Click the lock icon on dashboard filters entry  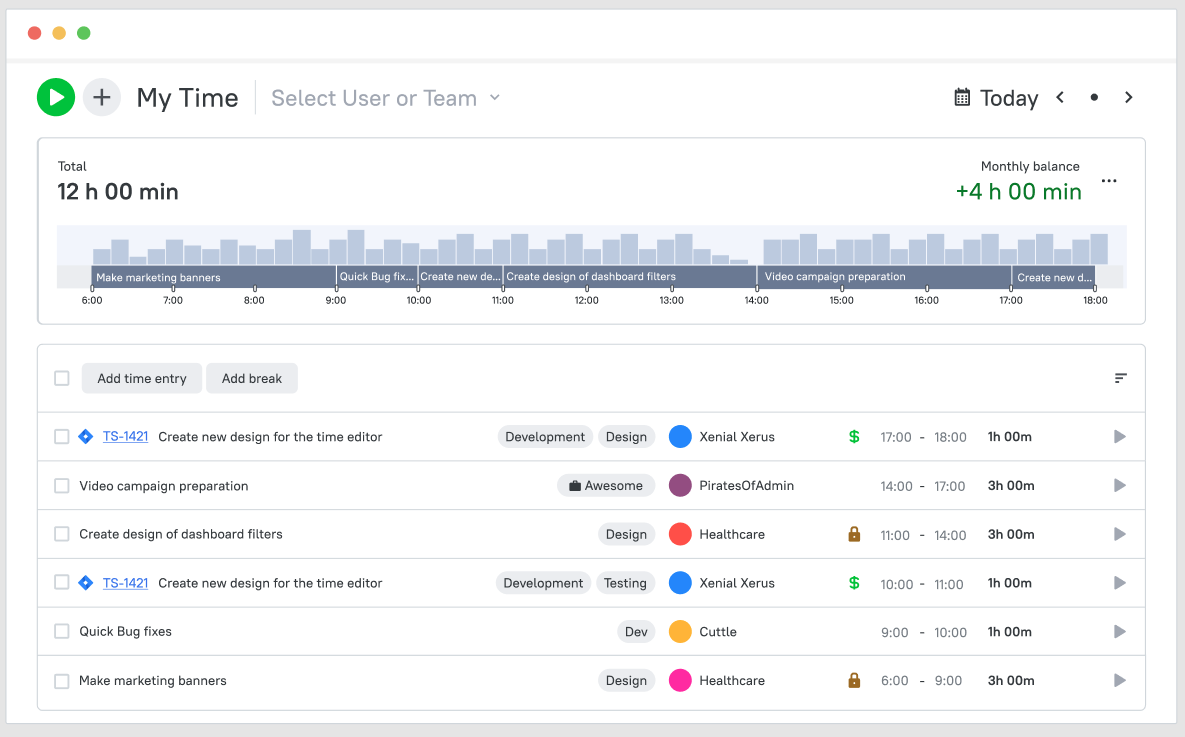click(854, 534)
